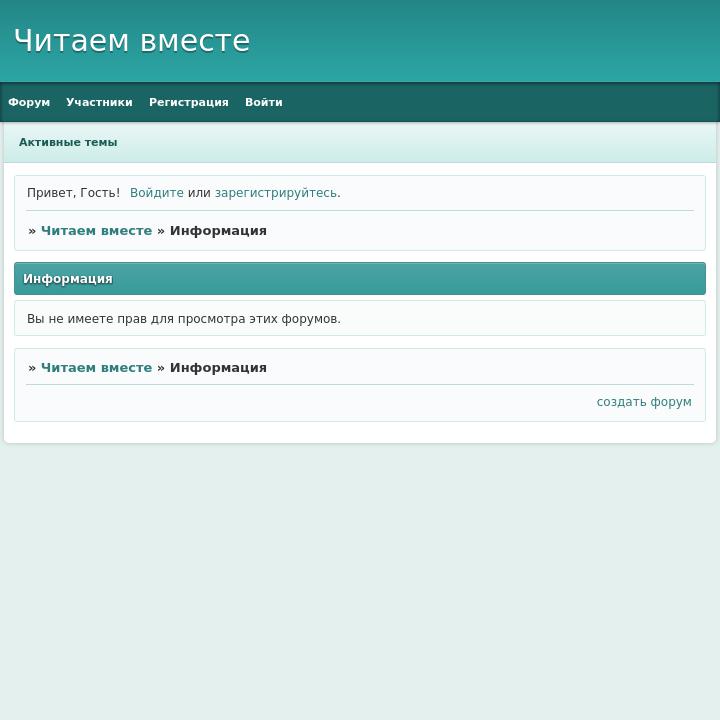Go to Регистрация in navigation bar

pos(189,102)
